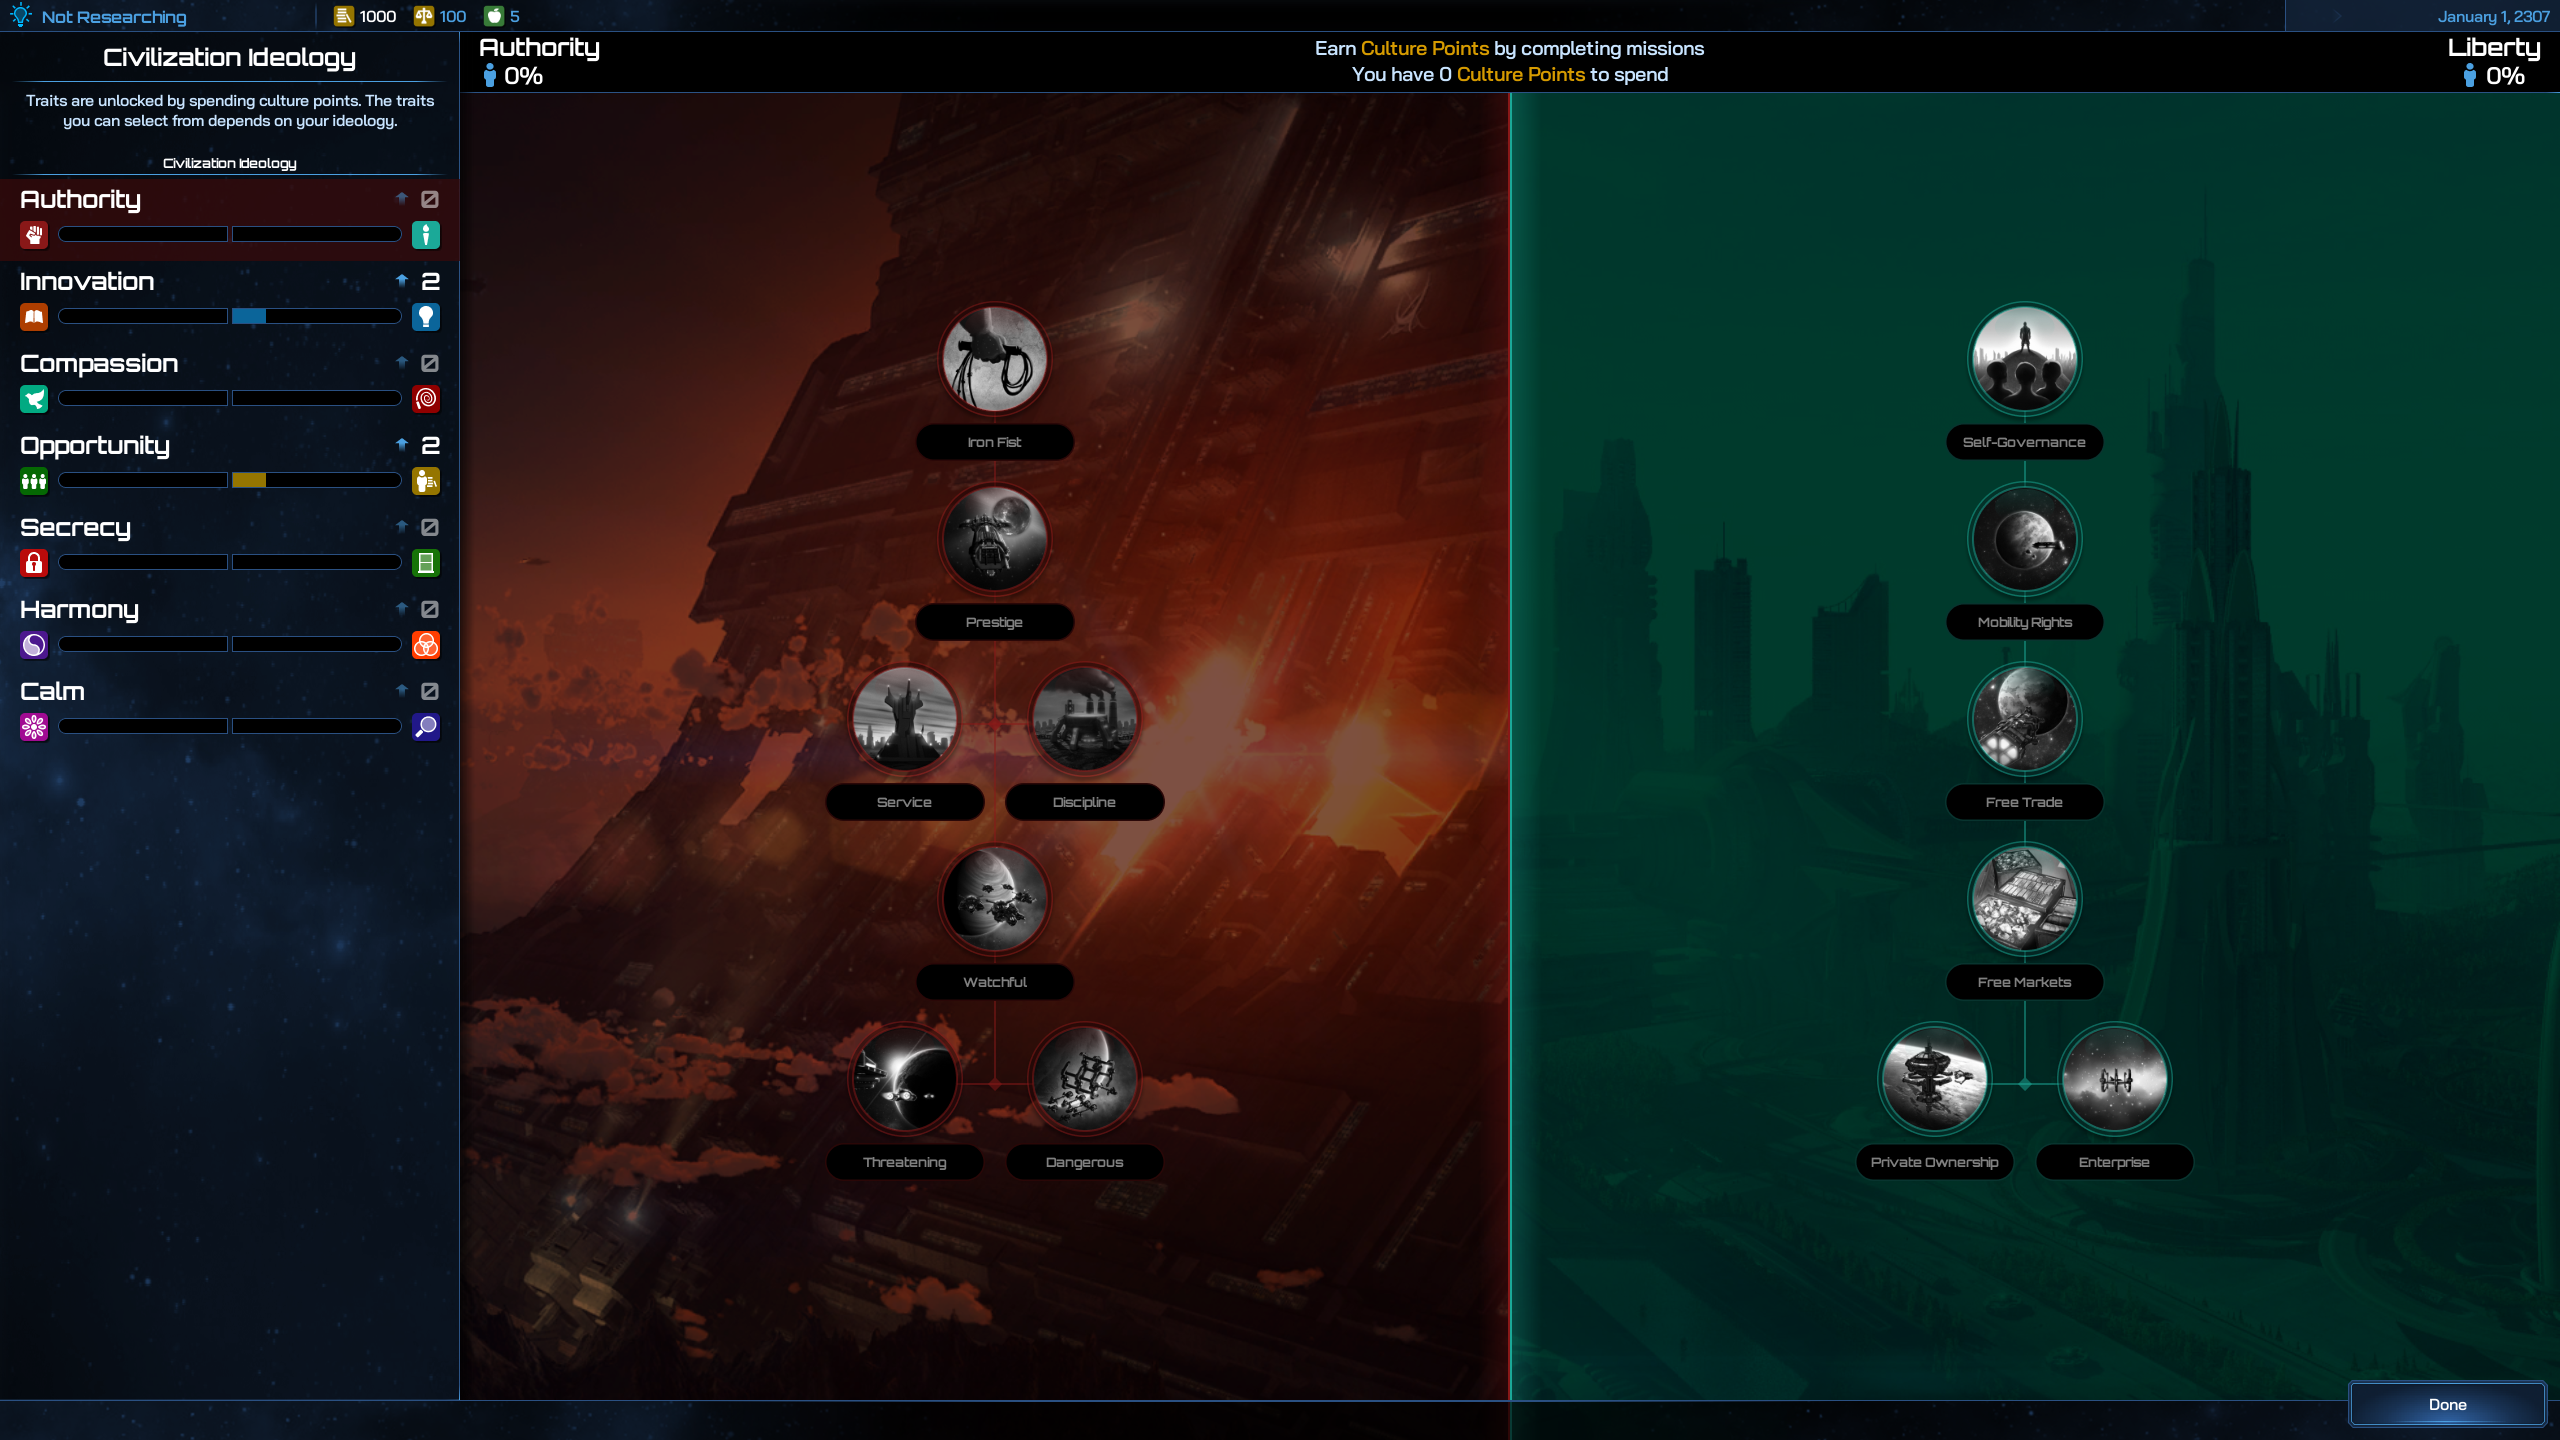Click the credits icon showing 1000
Image resolution: width=2560 pixels, height=1440 pixels.
[344, 16]
